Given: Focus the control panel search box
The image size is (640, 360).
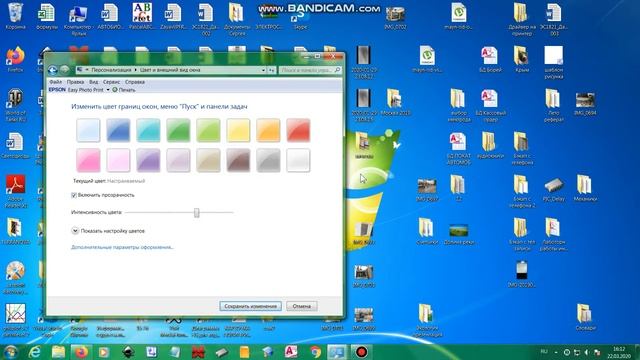Looking at the screenshot, I should (x=310, y=70).
